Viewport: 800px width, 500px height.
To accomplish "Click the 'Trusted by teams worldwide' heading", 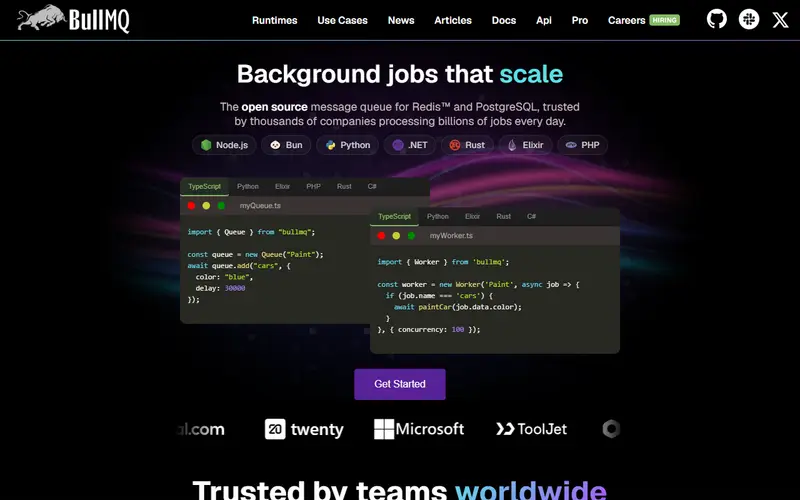I will click(x=400, y=490).
